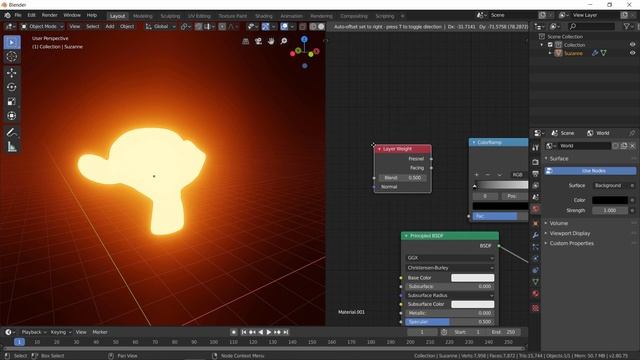Open the Christensen-Burley subsurface dropdown
This screenshot has width=640, height=360.
click(450, 268)
